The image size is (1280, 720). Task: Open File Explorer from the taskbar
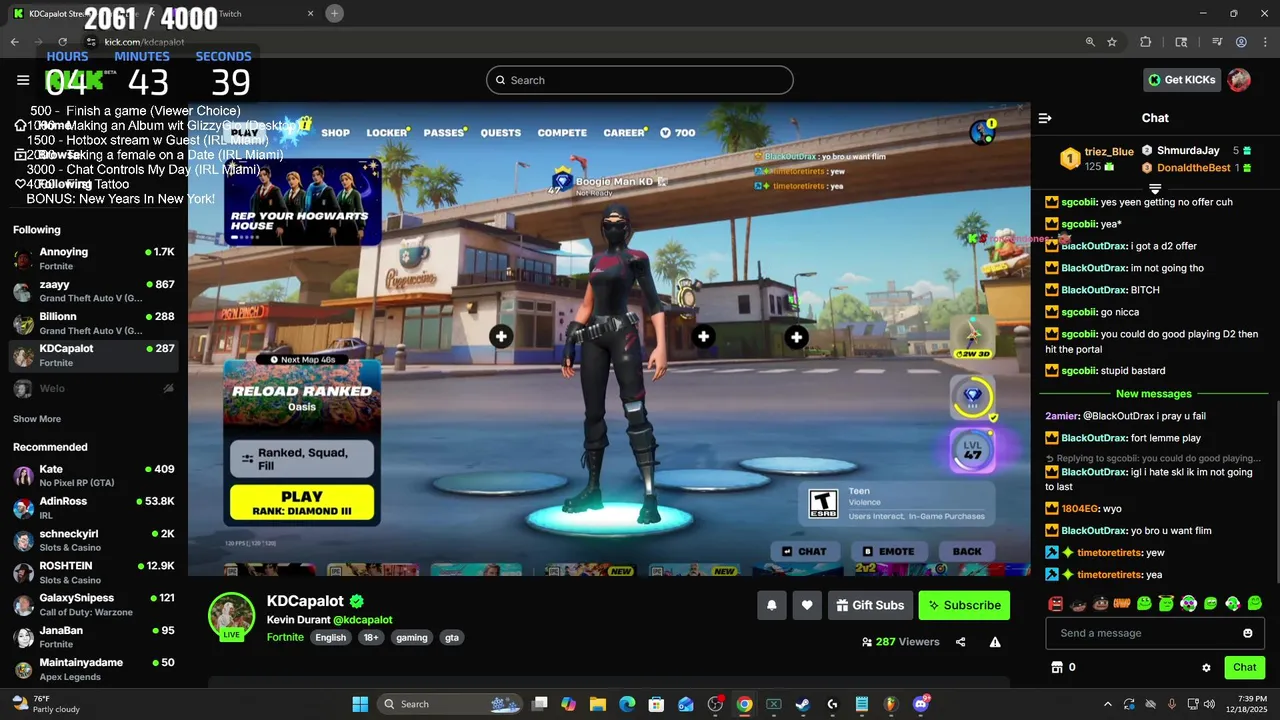tap(598, 704)
